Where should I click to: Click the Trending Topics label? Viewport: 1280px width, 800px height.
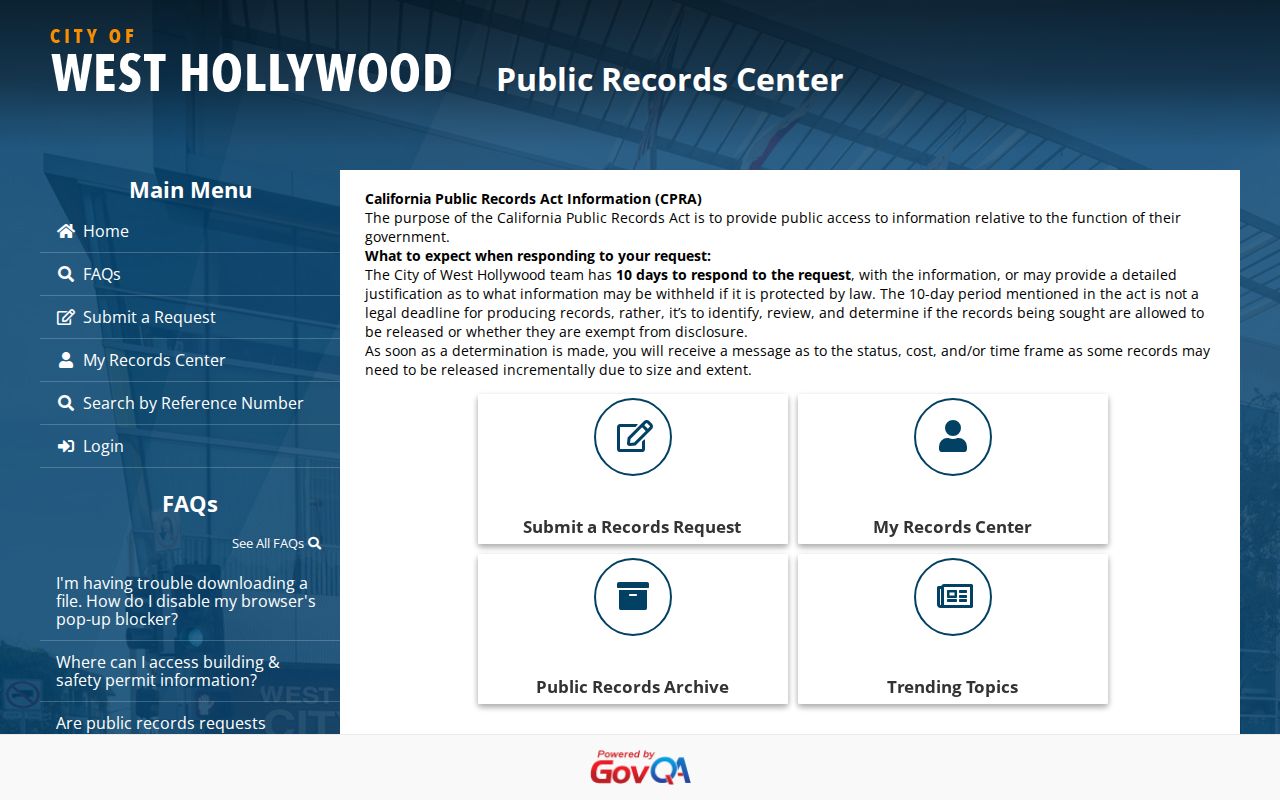point(952,687)
